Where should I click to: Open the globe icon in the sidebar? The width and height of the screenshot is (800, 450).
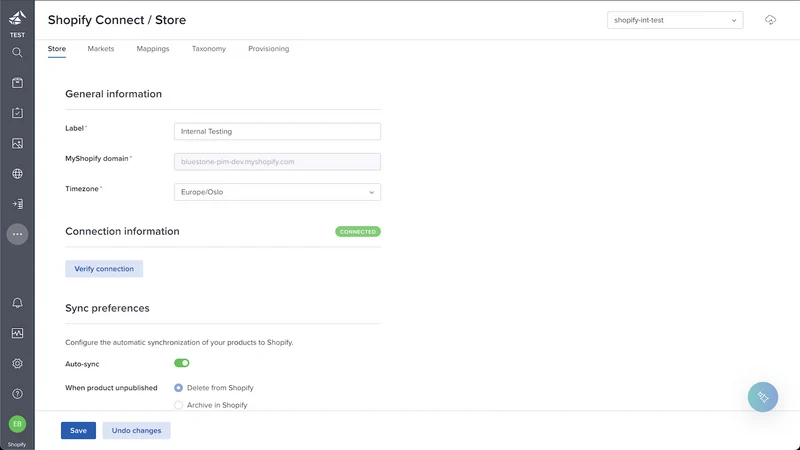17,173
